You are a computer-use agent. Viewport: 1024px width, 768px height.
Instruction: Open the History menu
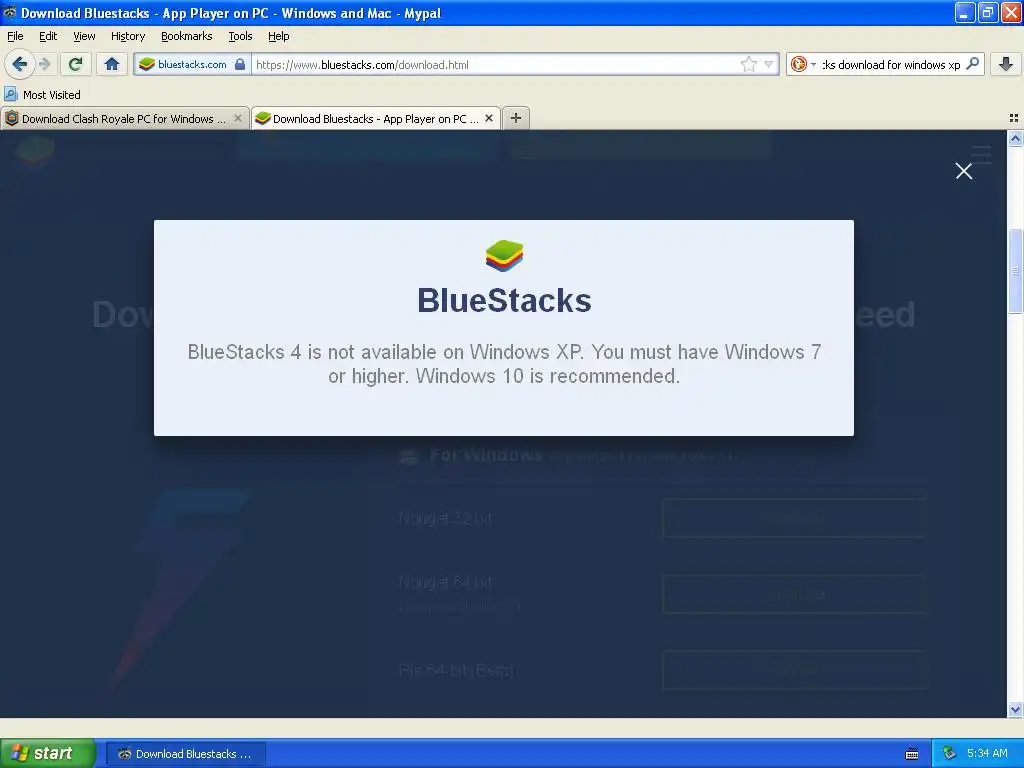(x=128, y=36)
